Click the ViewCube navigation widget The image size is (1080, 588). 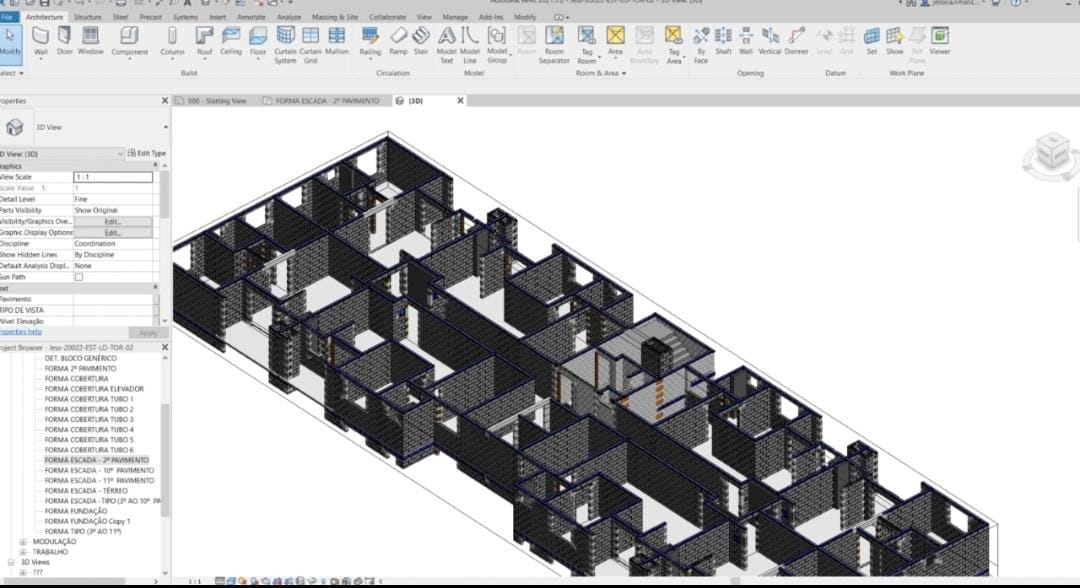[x=1051, y=153]
